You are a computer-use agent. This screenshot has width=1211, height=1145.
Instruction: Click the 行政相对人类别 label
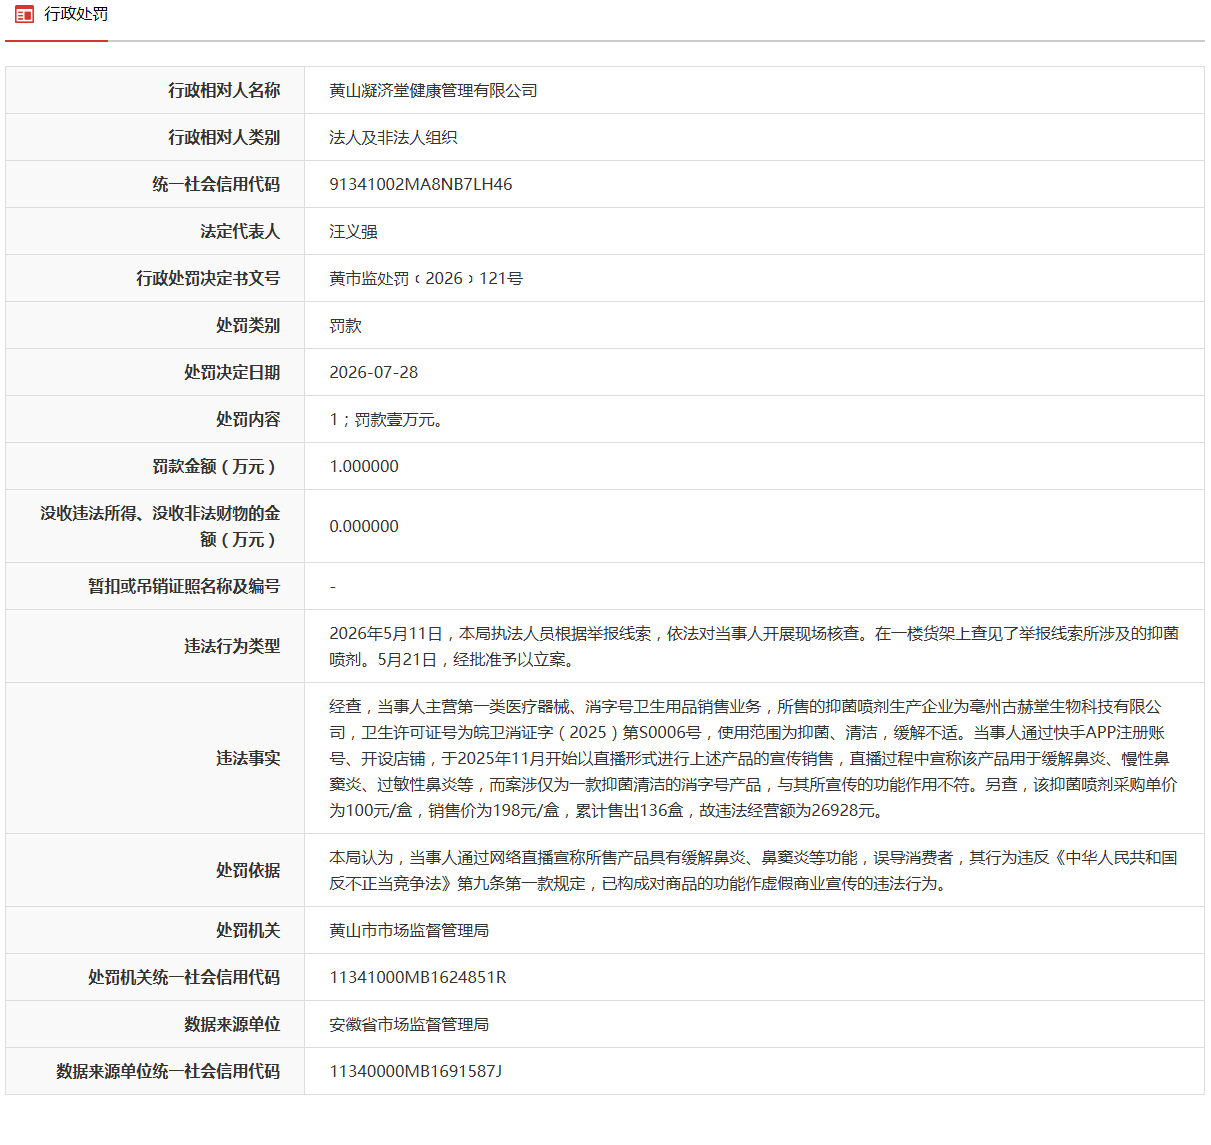pyautogui.click(x=224, y=137)
